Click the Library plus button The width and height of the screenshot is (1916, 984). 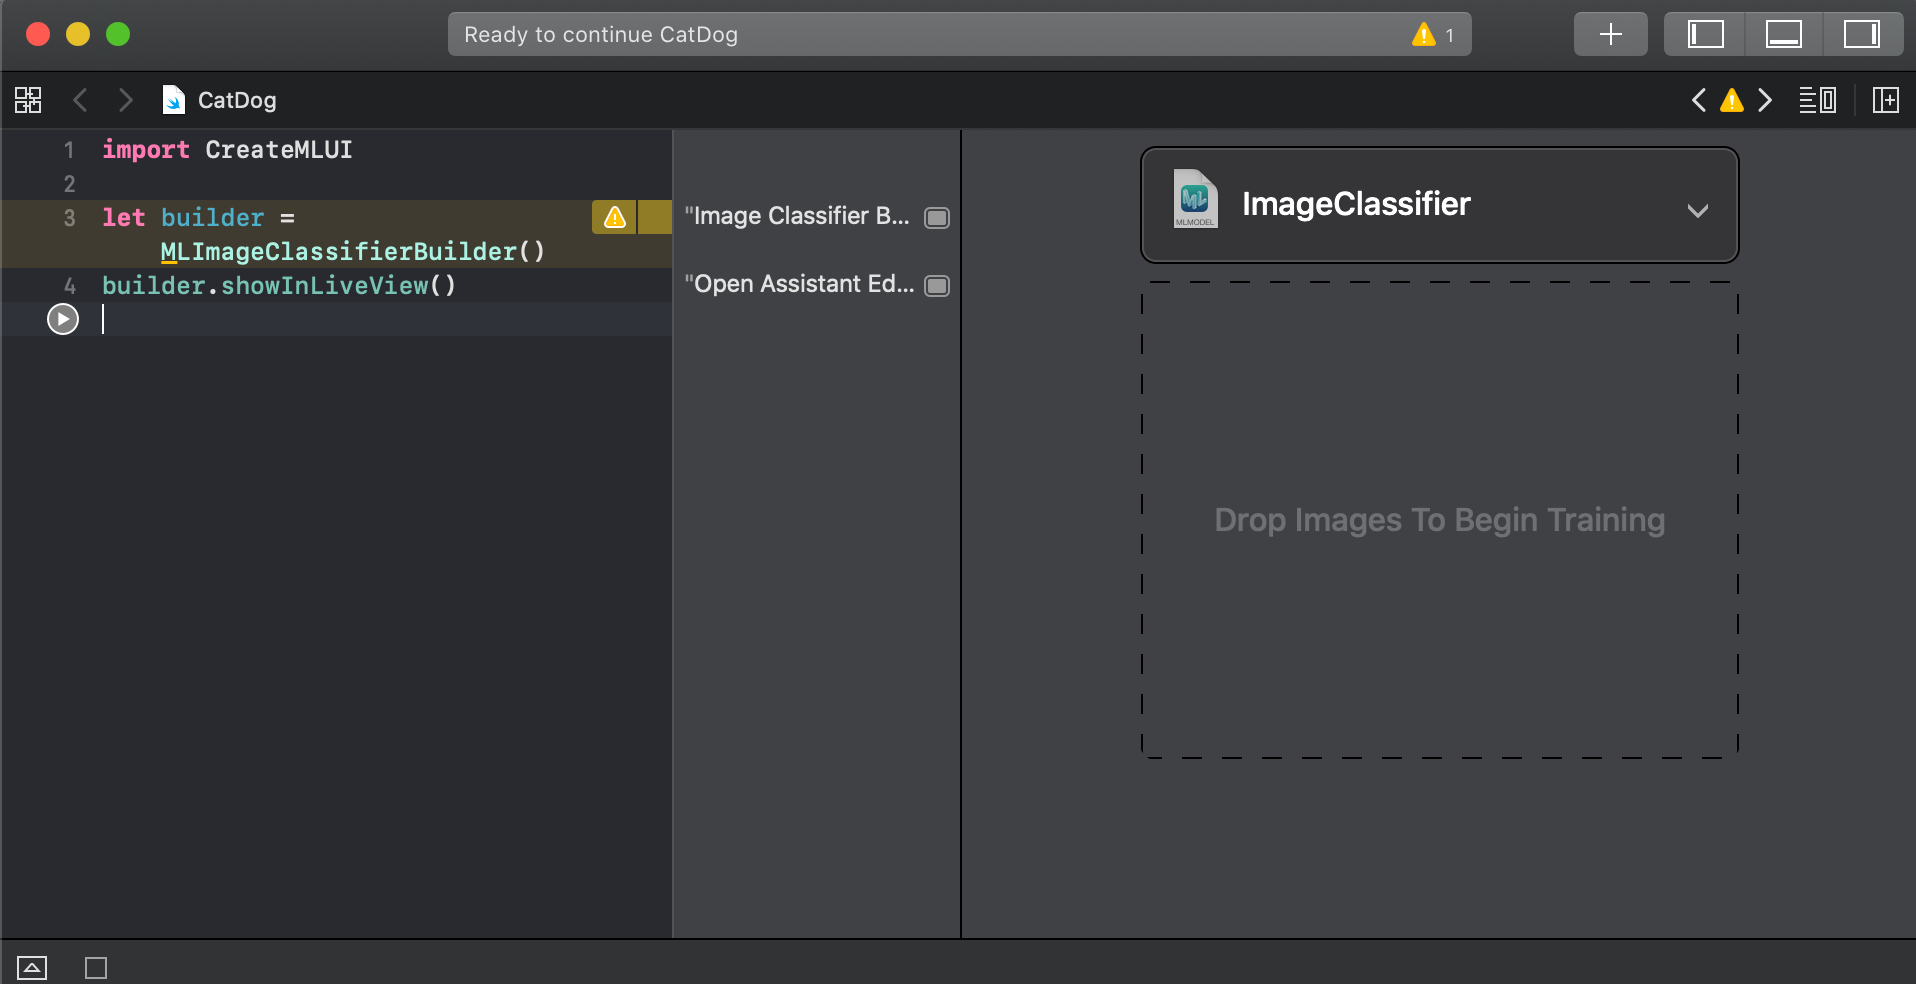(1610, 34)
